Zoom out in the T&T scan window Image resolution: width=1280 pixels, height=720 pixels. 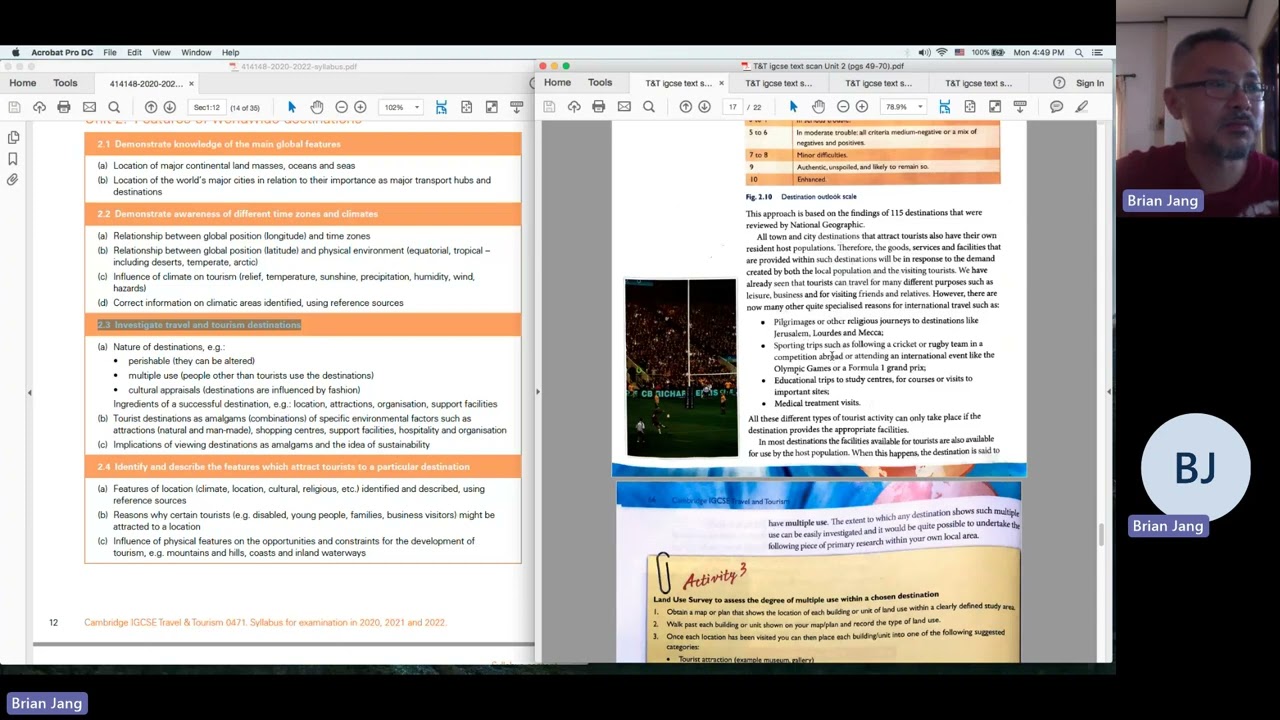(x=843, y=107)
